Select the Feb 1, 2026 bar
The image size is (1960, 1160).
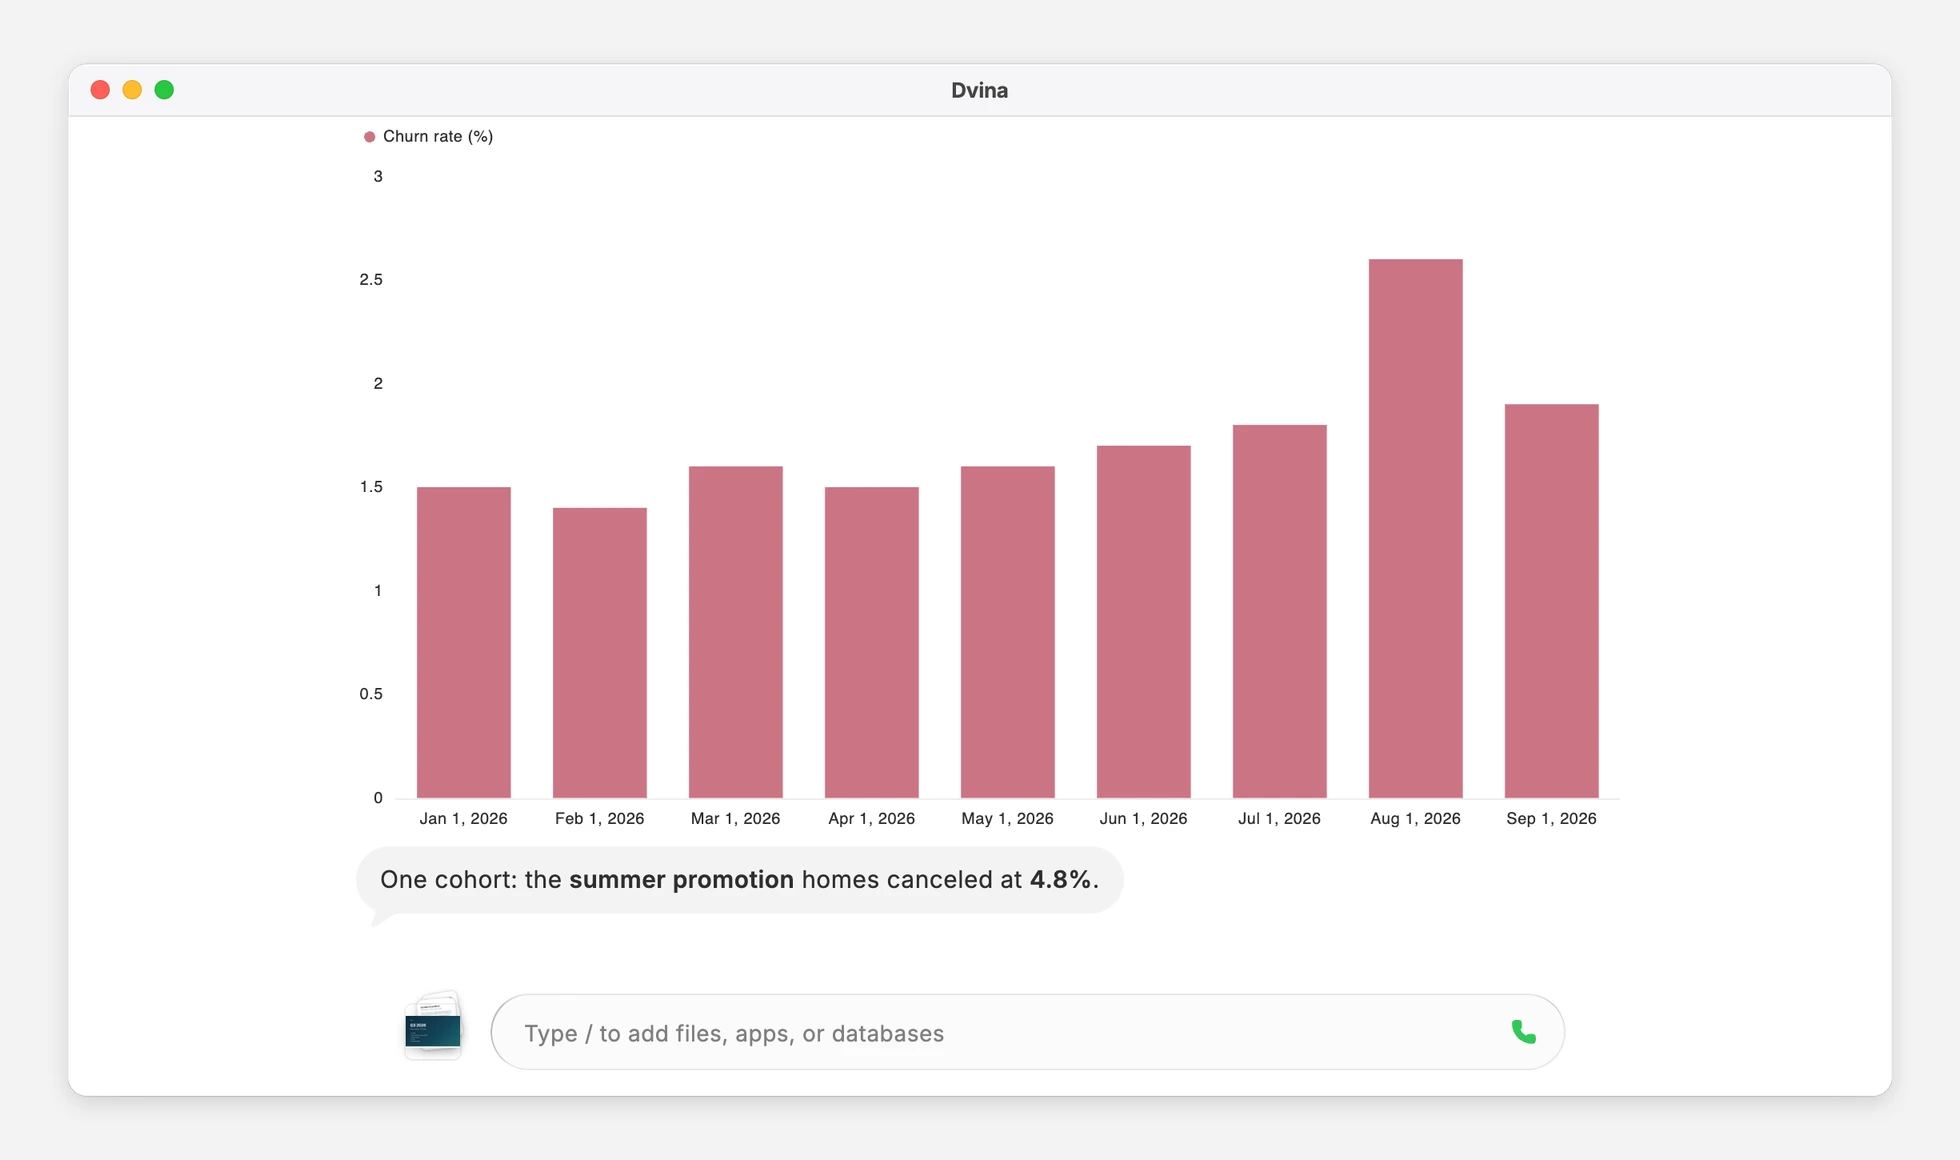(x=600, y=653)
